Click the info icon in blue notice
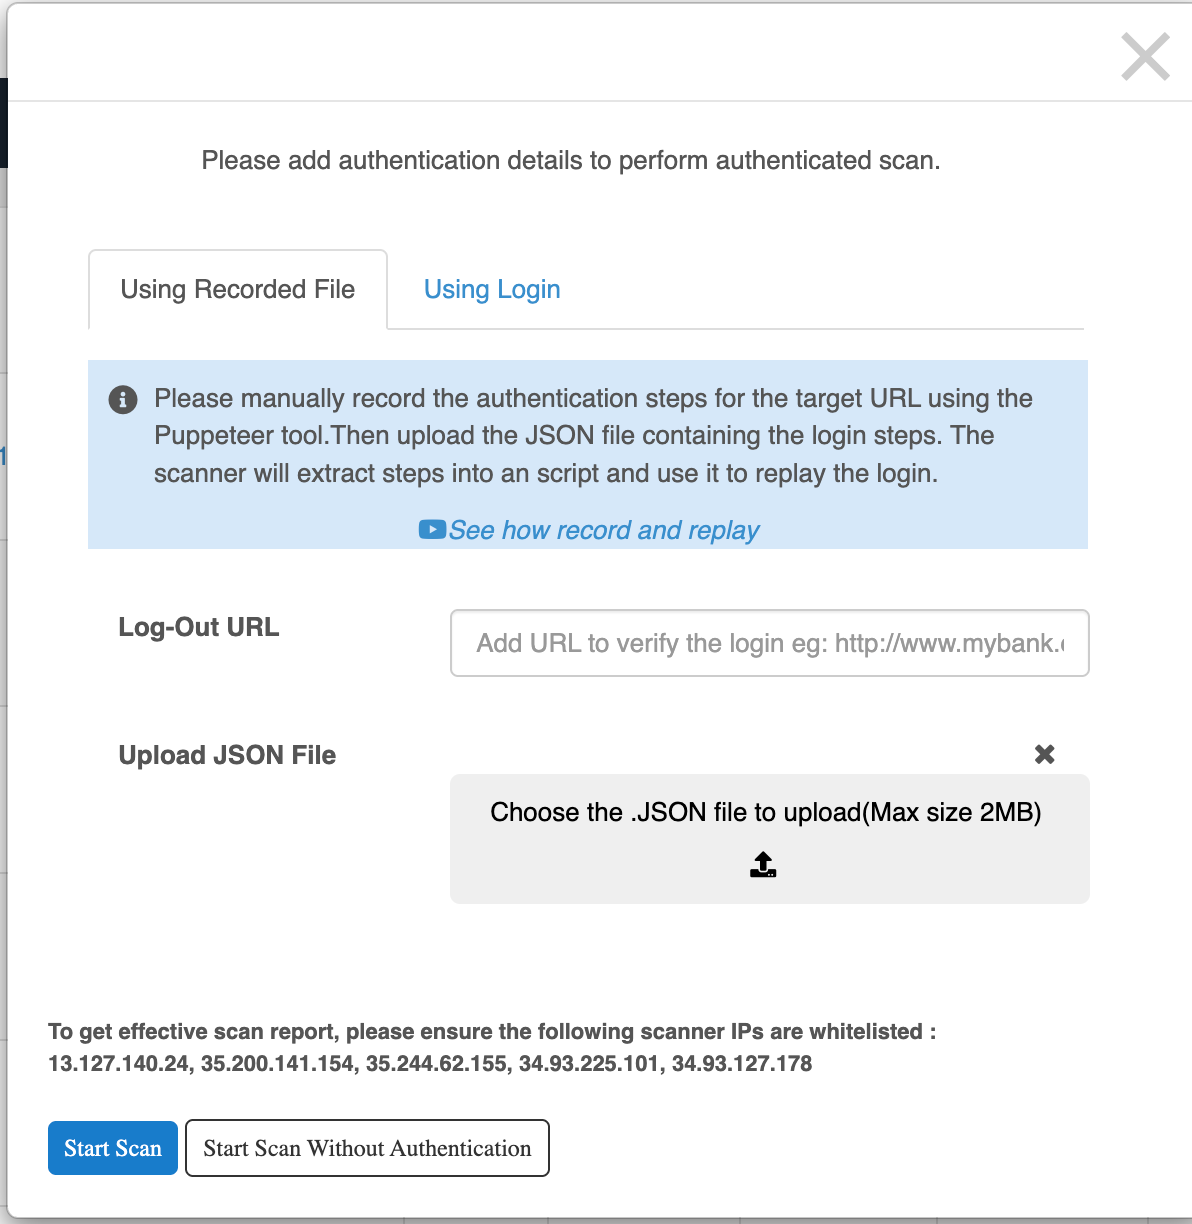1192x1224 pixels. 123,400
